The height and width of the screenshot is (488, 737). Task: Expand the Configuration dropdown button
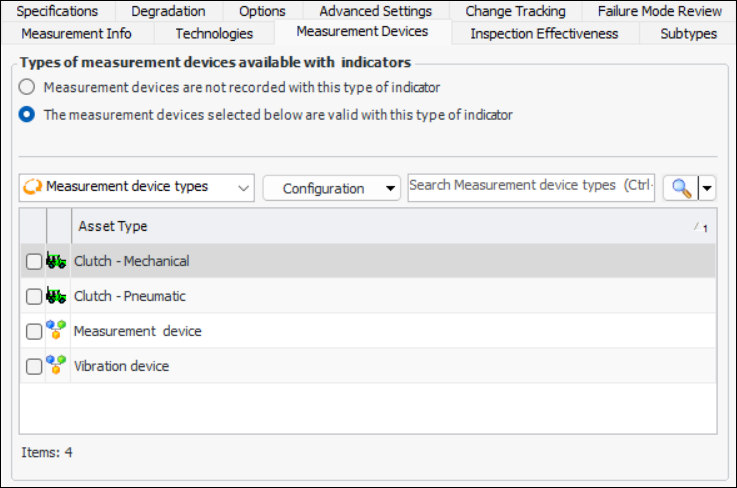331,188
